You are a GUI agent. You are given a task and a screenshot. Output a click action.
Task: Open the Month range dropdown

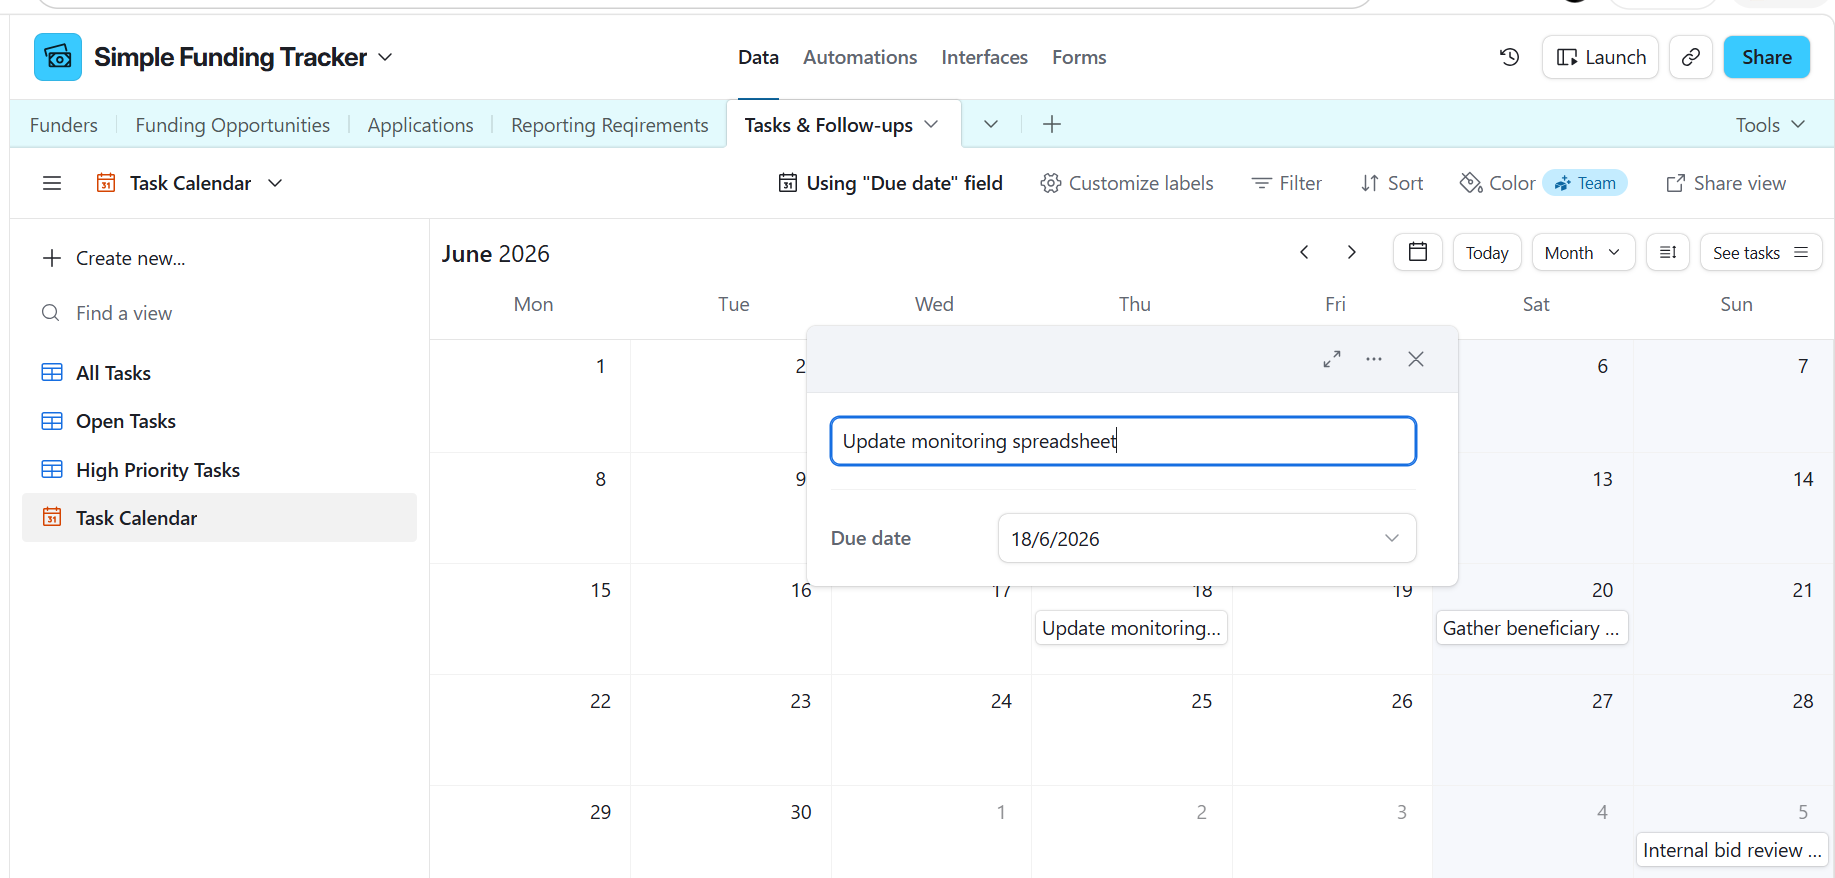[1583, 252]
